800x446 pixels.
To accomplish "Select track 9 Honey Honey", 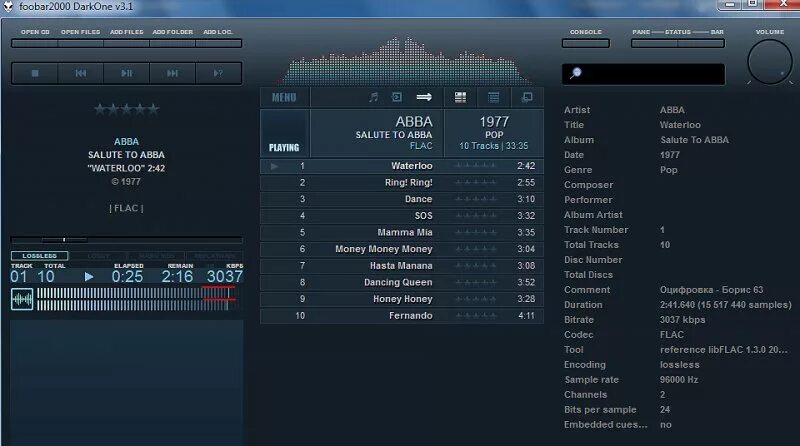I will 402,299.
